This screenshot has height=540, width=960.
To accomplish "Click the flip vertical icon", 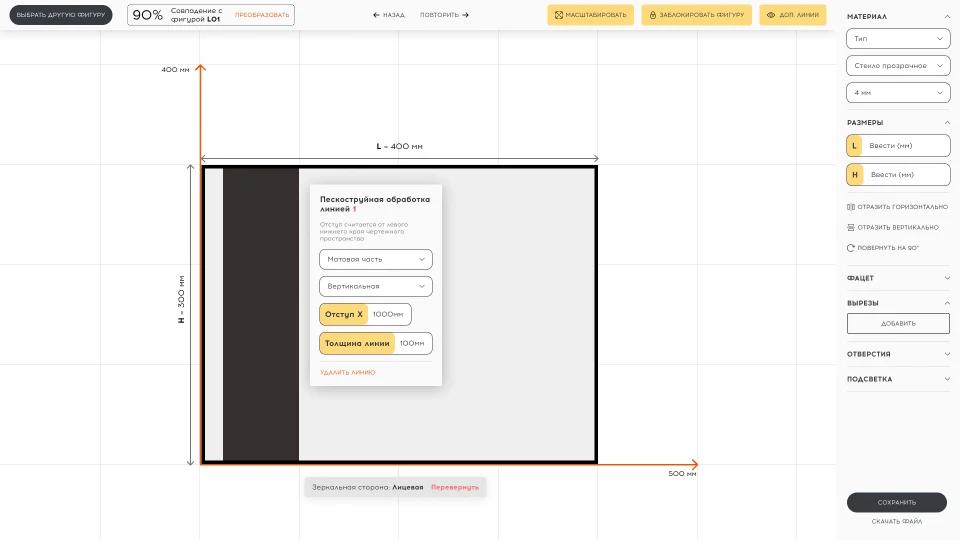I will click(x=850, y=227).
